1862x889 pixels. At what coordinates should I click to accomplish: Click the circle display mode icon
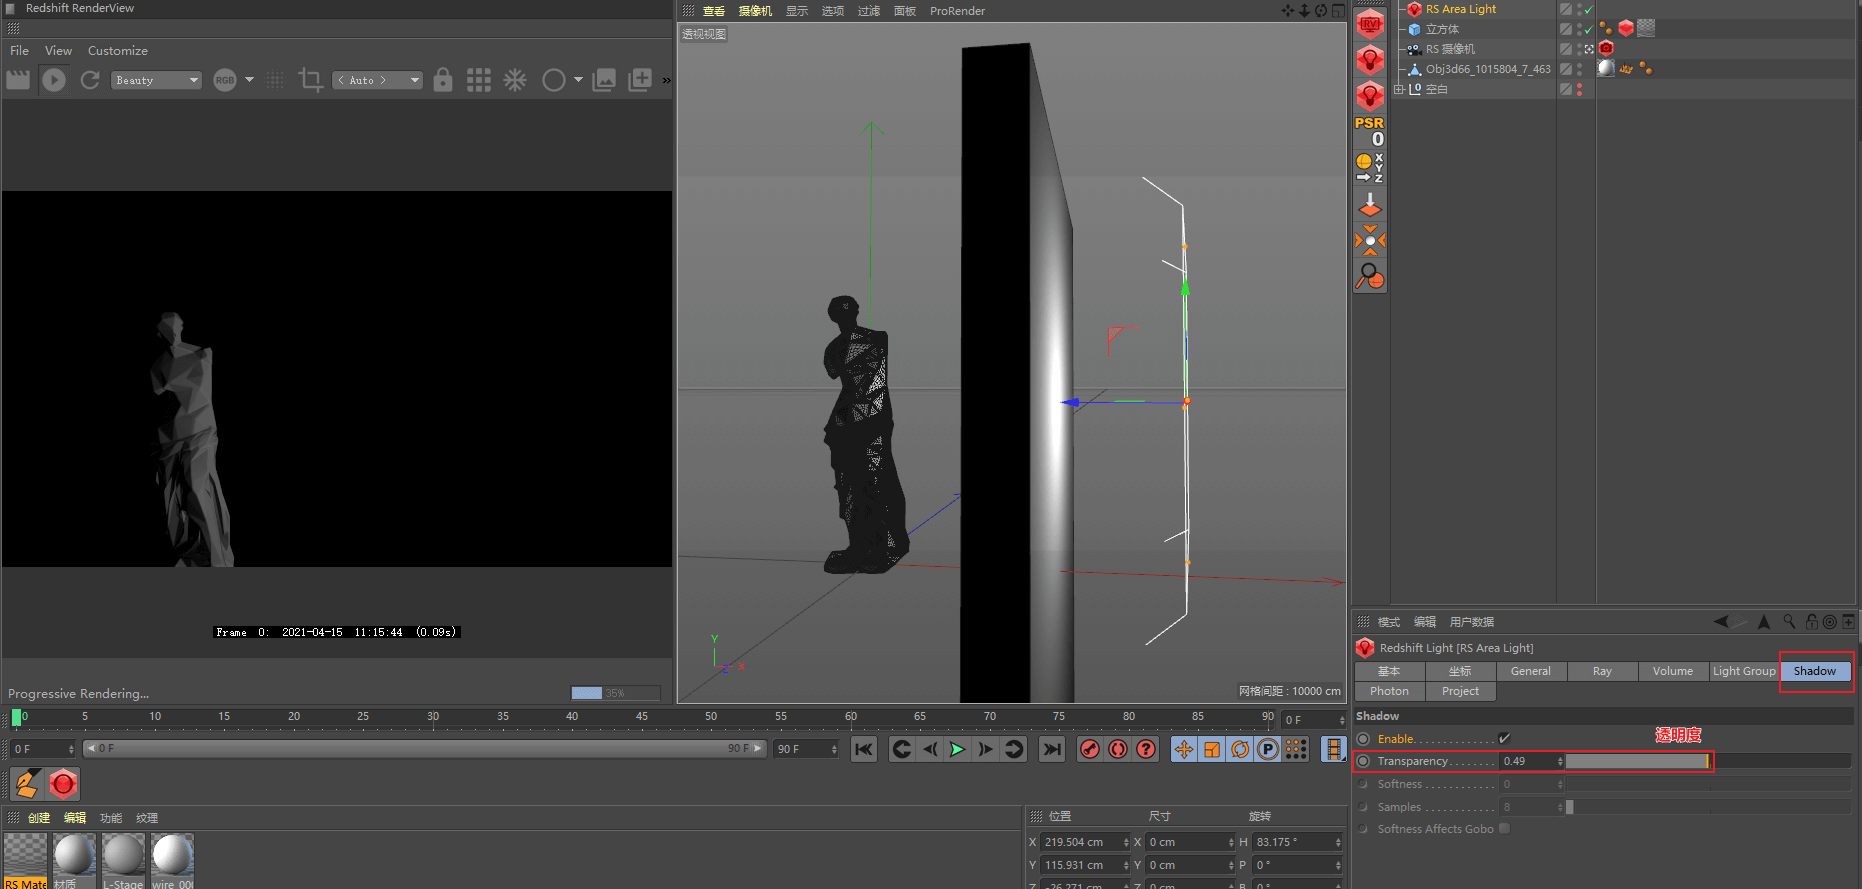pyautogui.click(x=553, y=80)
